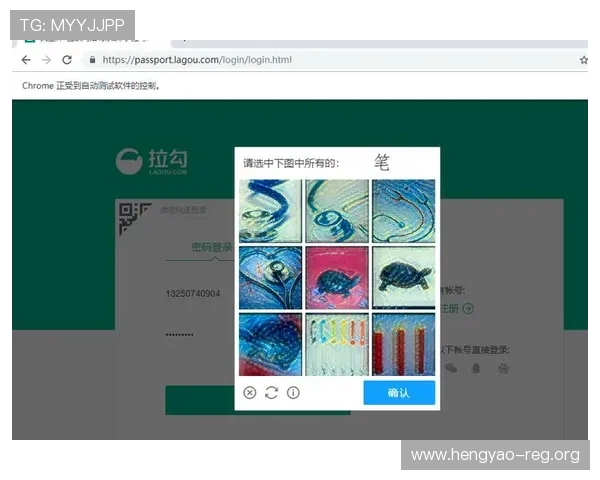
Task: Sign in with the Baidu paw icon
Action: coord(504,368)
